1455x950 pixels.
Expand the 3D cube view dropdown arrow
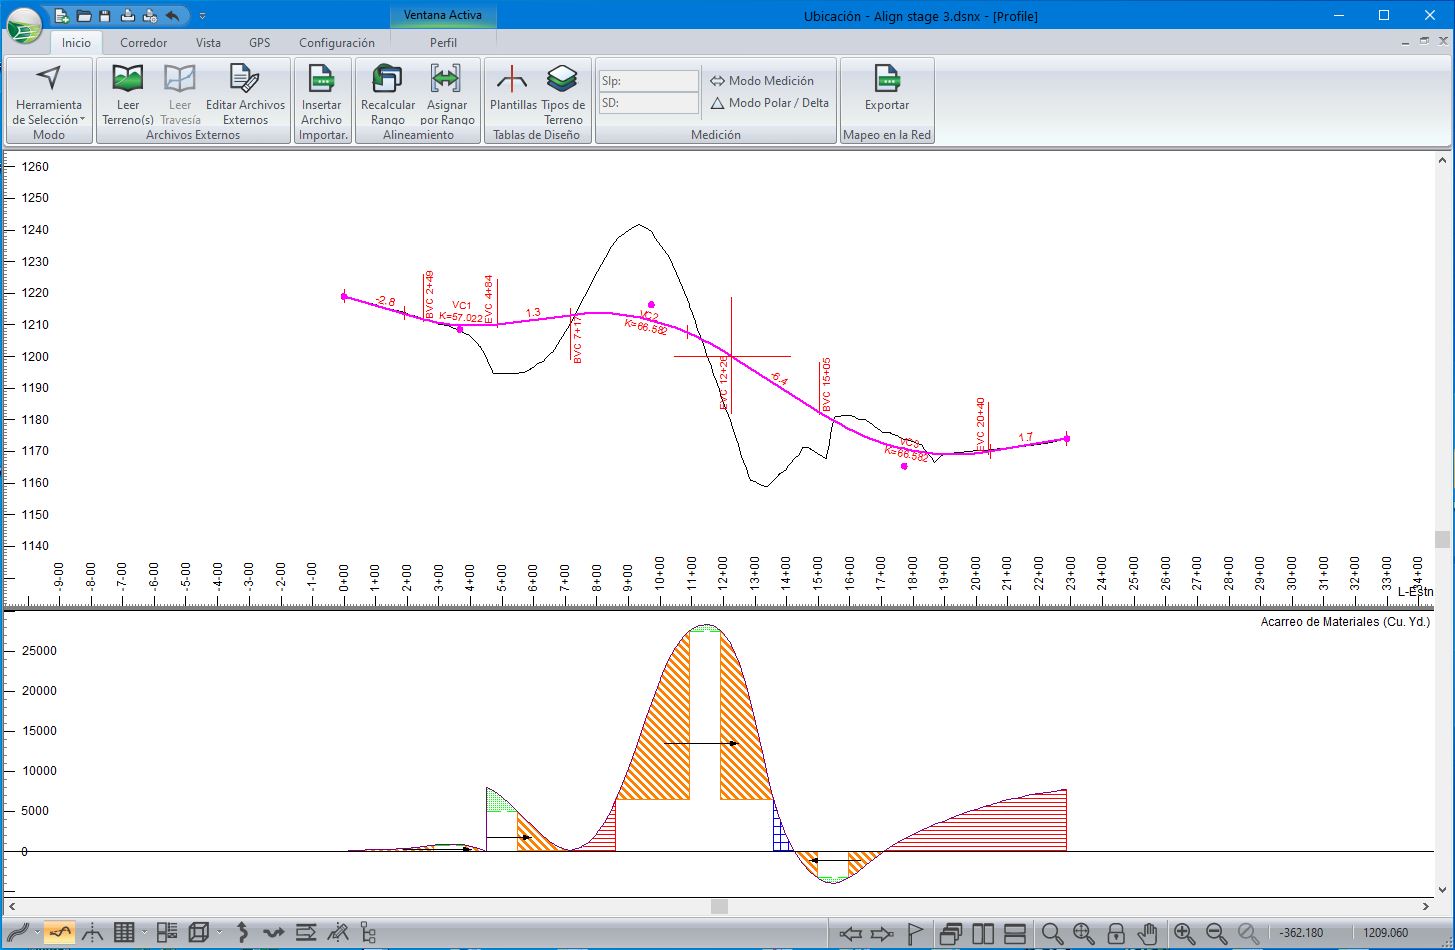tap(219, 933)
